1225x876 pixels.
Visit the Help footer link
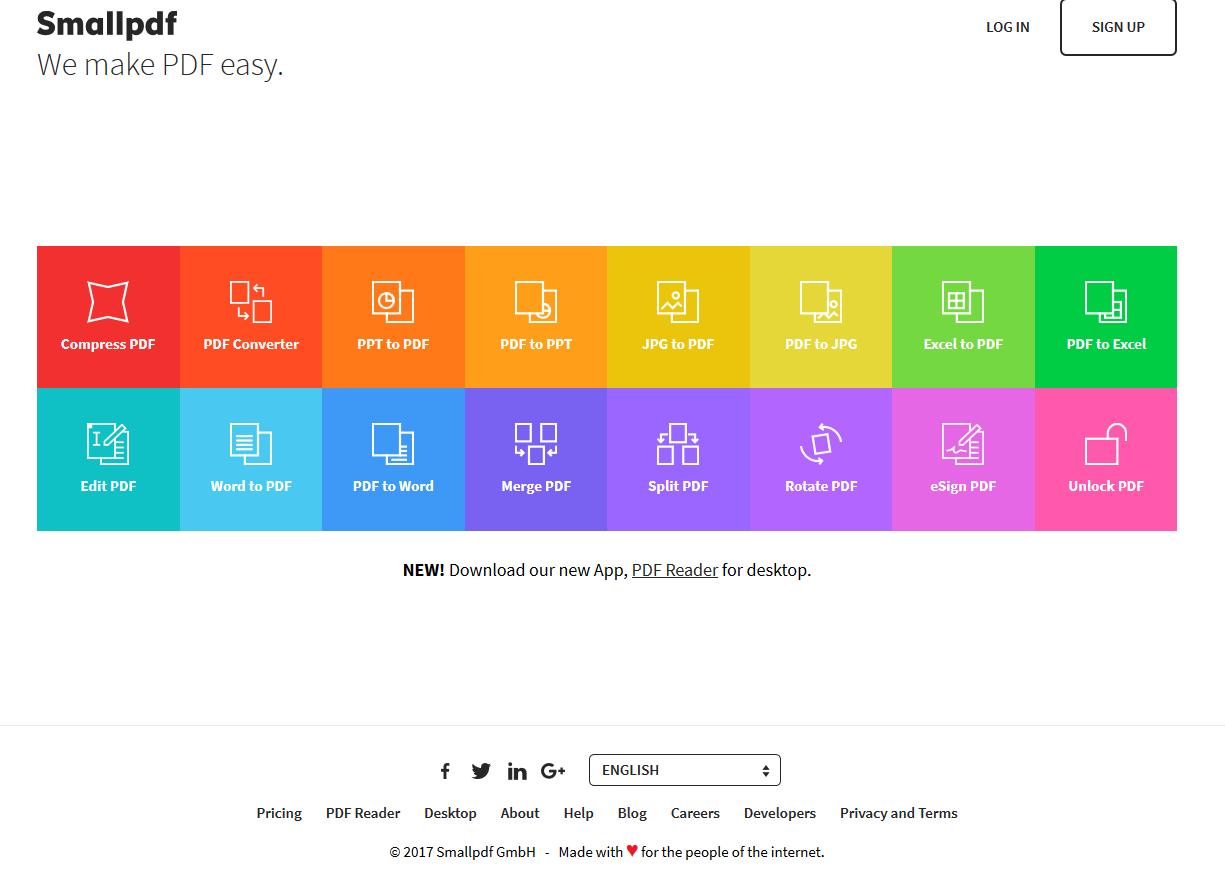point(578,813)
